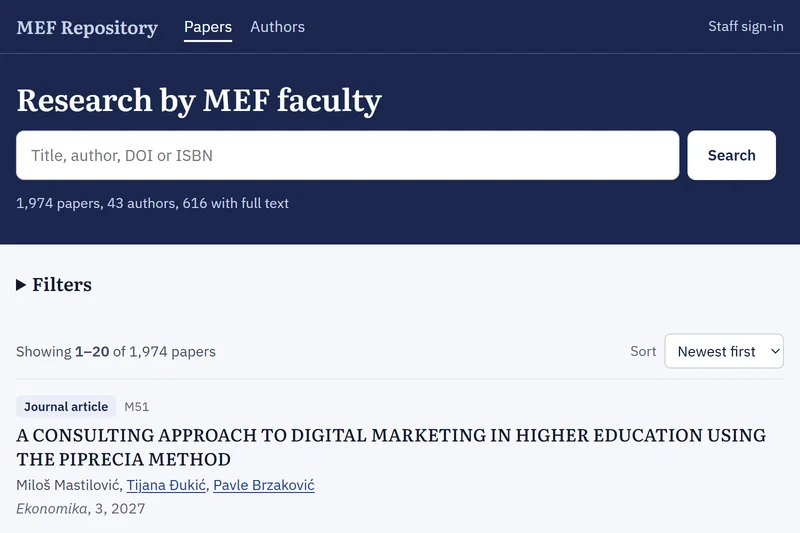Screen dimensions: 800x533
Task: Click the papers and authors count summary
Action: pos(152,203)
